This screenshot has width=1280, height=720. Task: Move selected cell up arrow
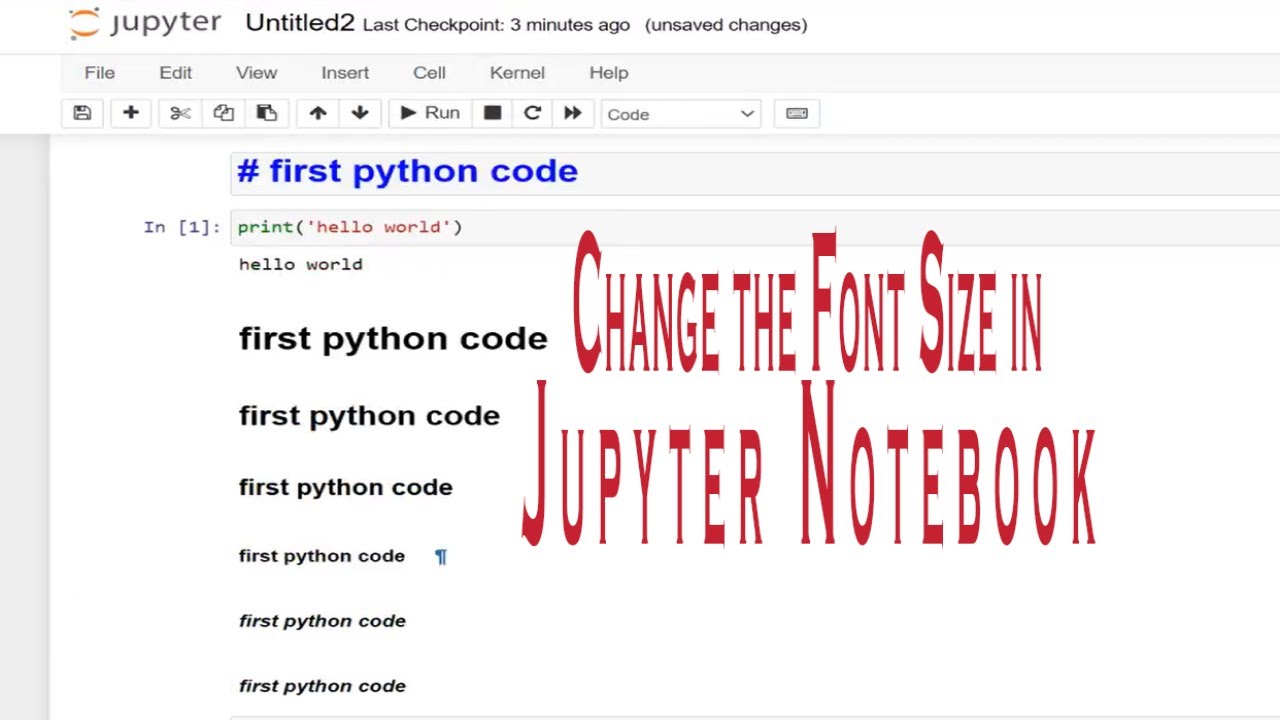coord(318,113)
